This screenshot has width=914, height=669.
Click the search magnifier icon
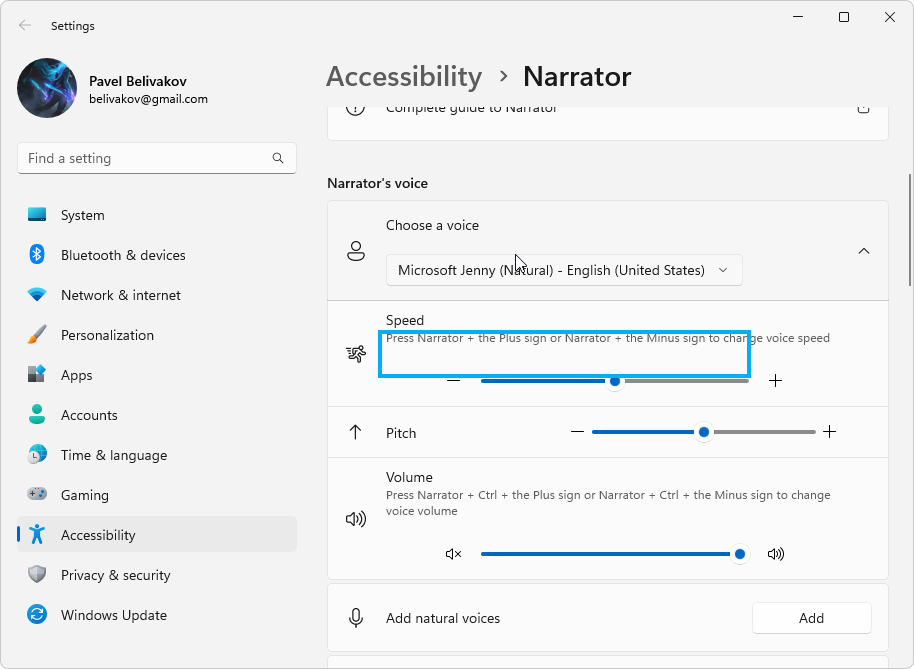coord(278,158)
